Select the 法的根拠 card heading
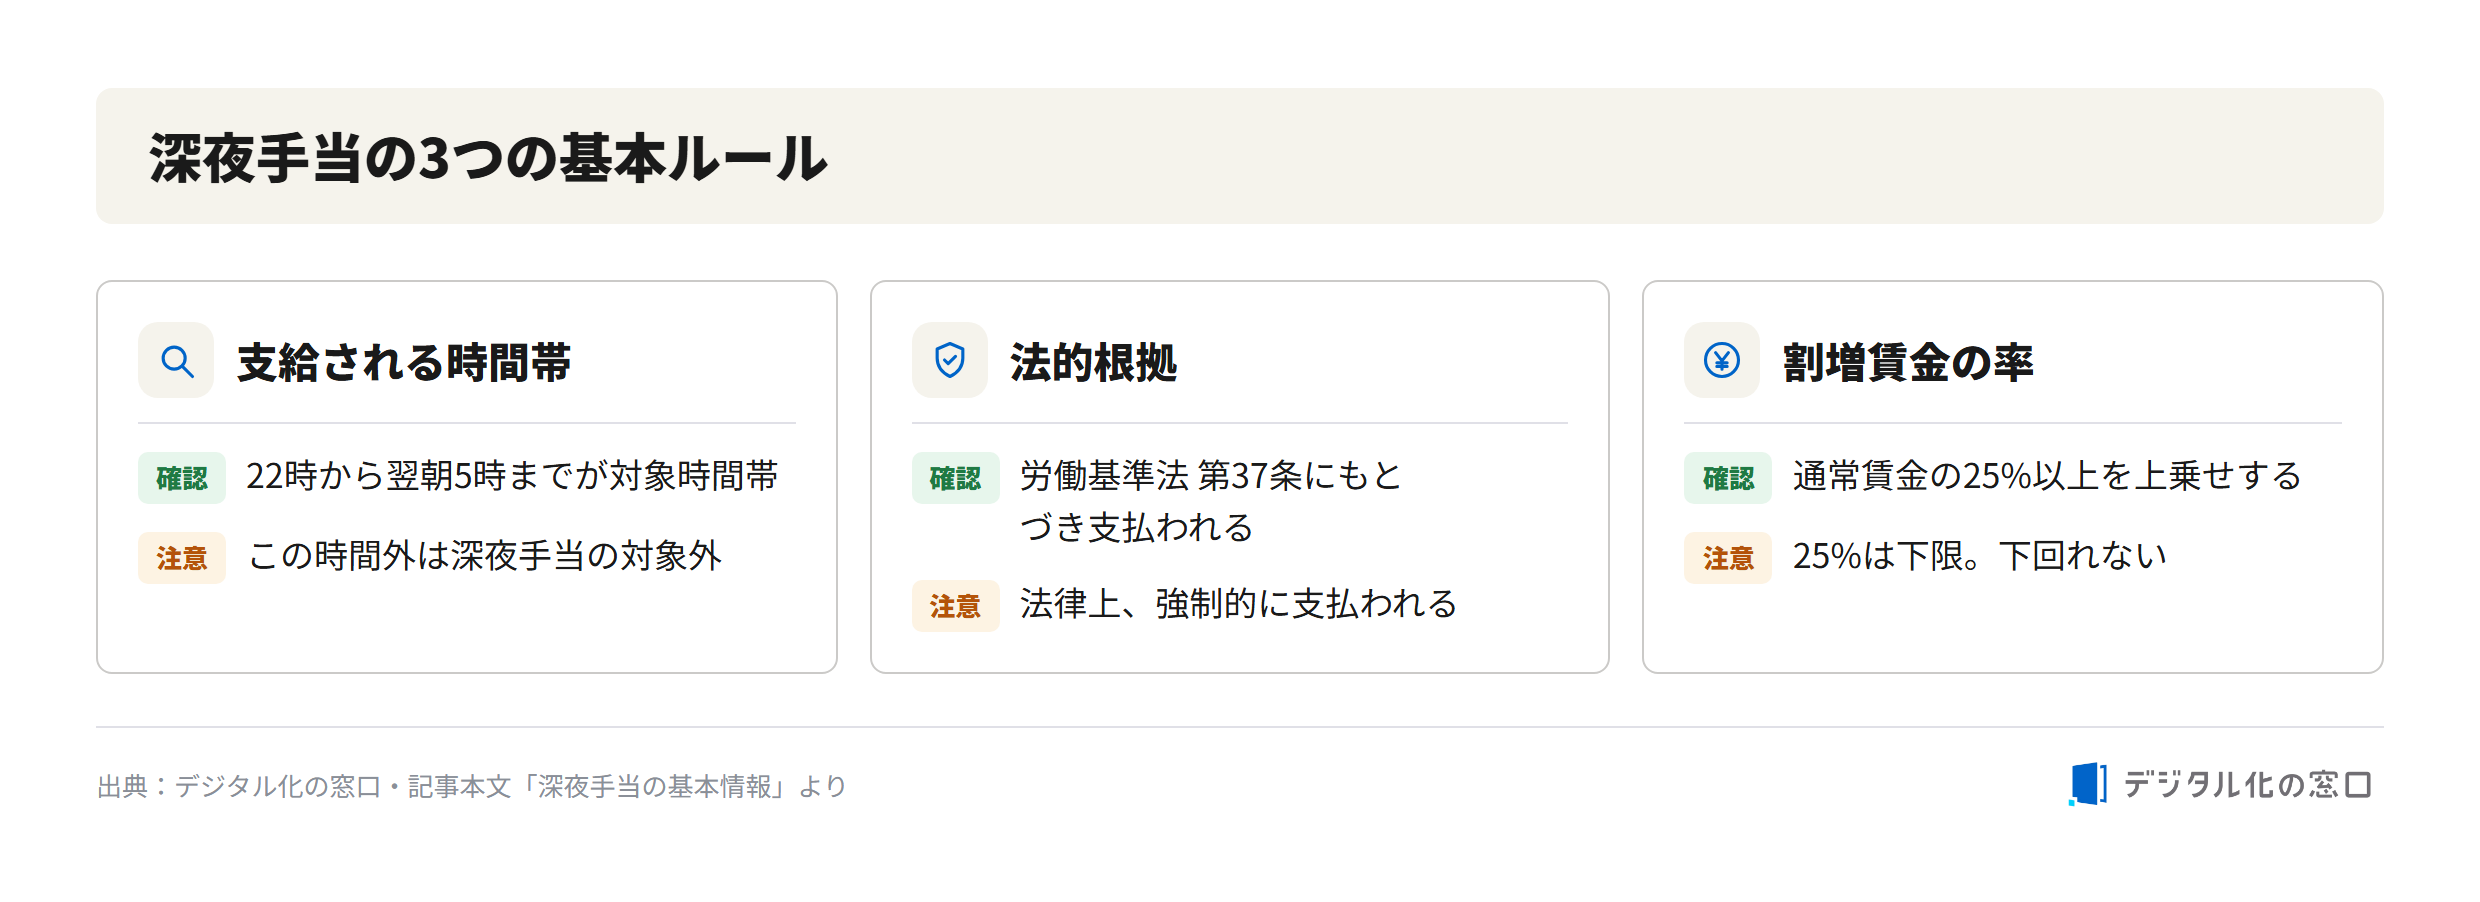Viewport: 2480px width, 902px height. (x=1094, y=362)
